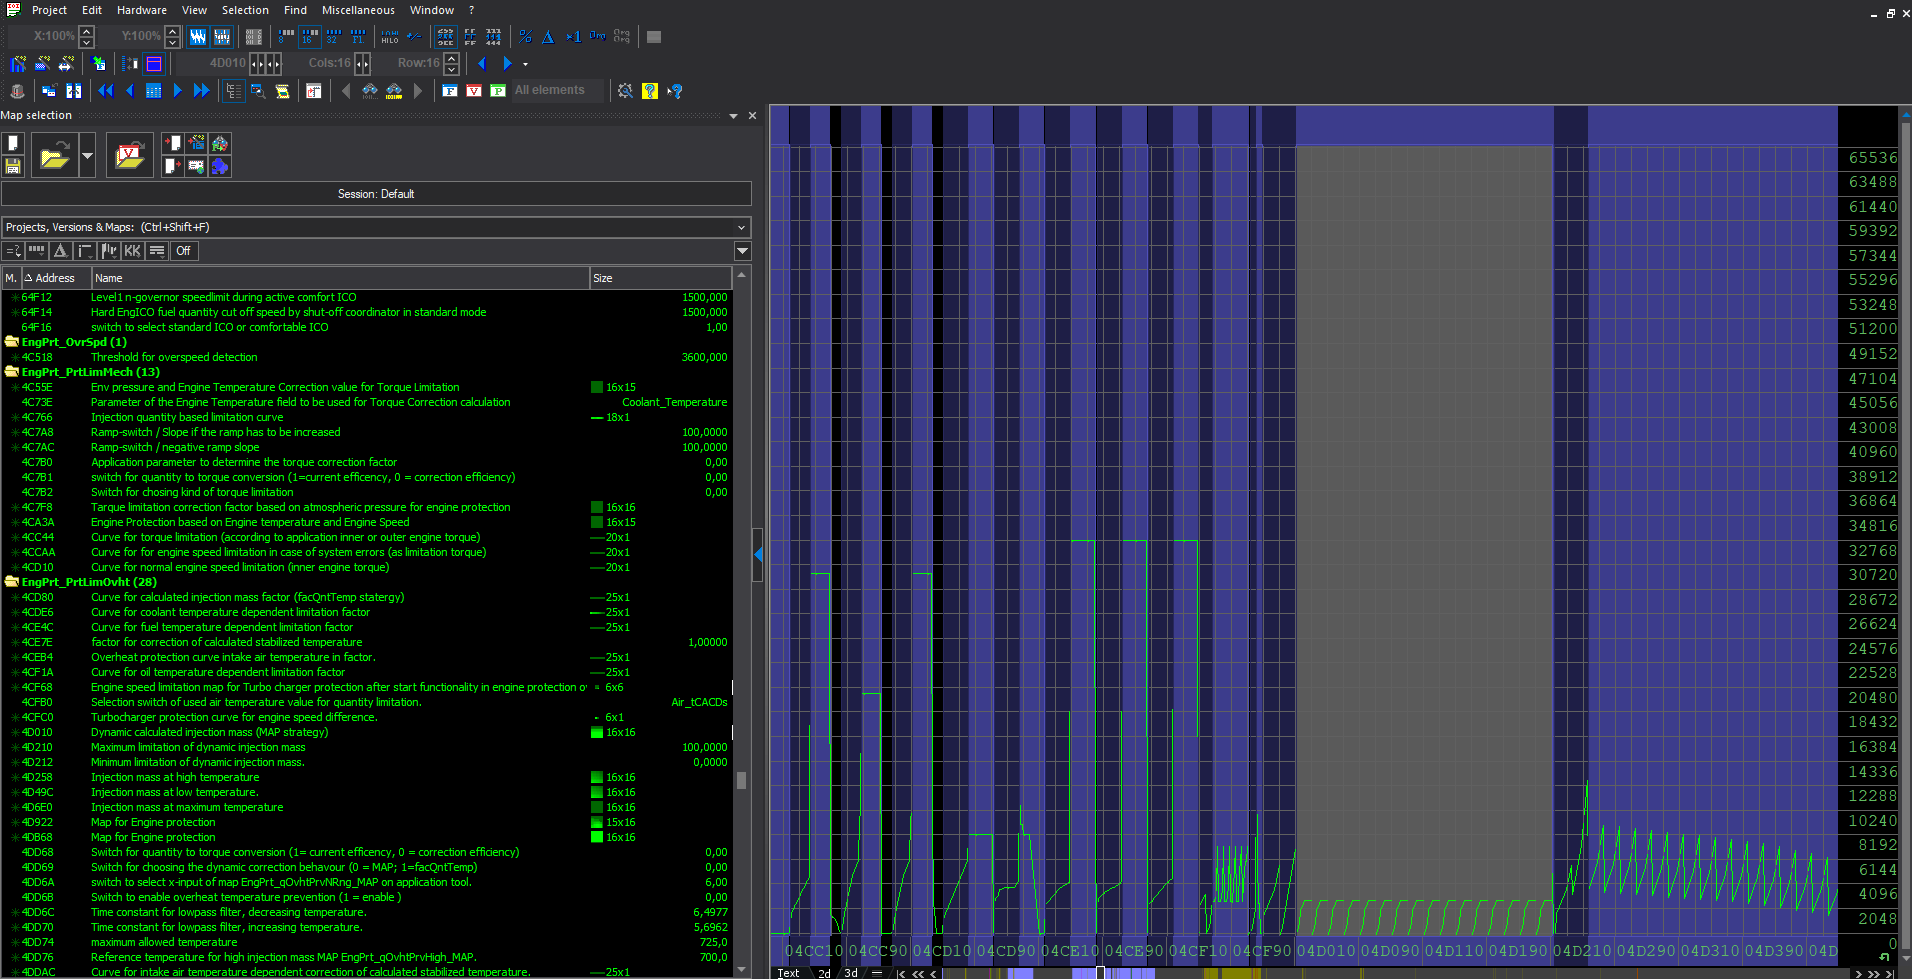Select the 32-bit data width icon
Image resolution: width=1912 pixels, height=979 pixels.
tap(334, 37)
